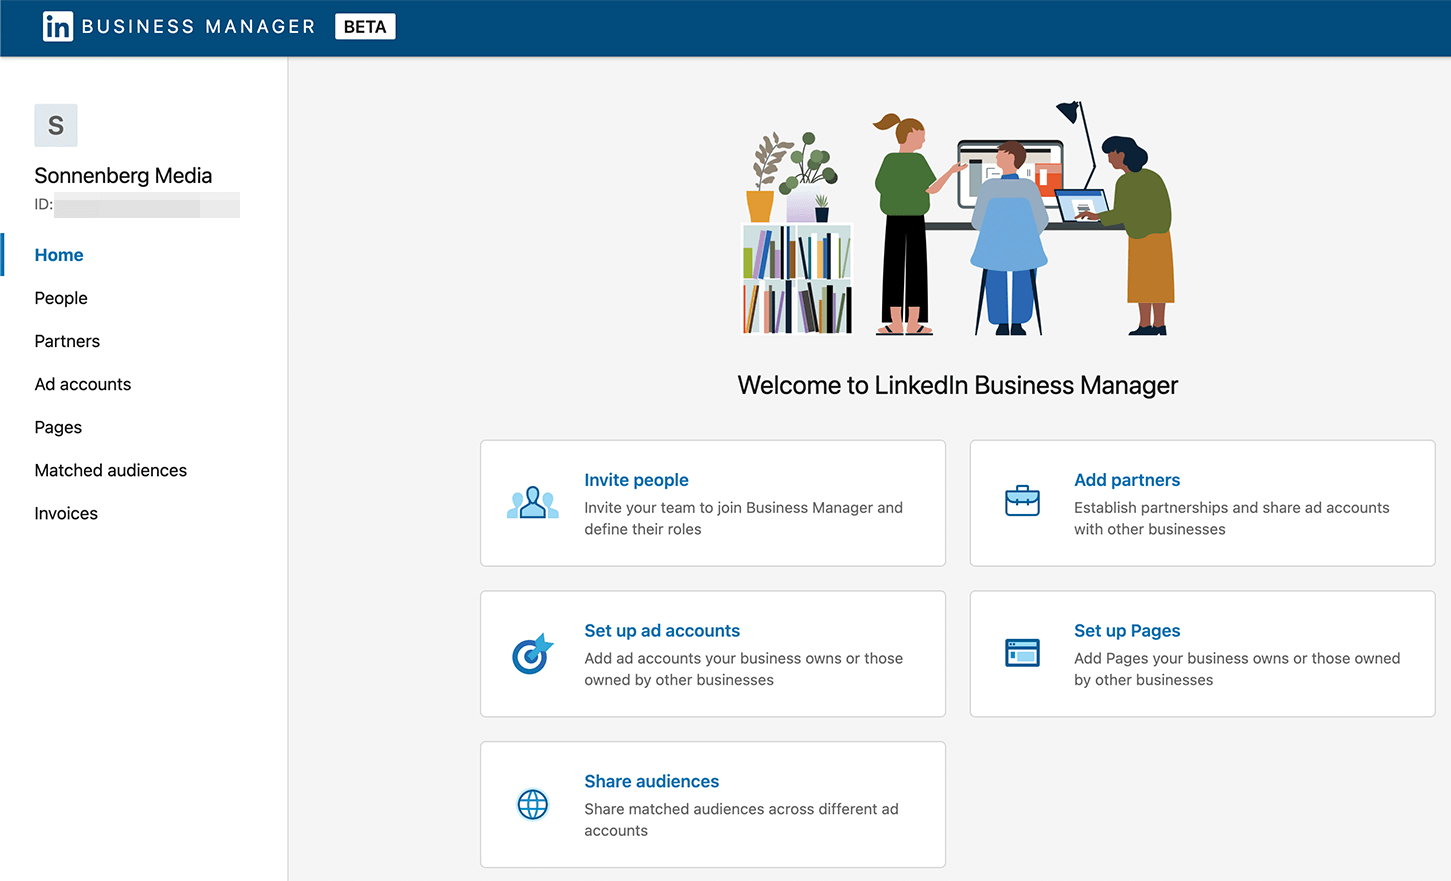
Task: Click the ad accounts target icon
Action: tap(532, 654)
